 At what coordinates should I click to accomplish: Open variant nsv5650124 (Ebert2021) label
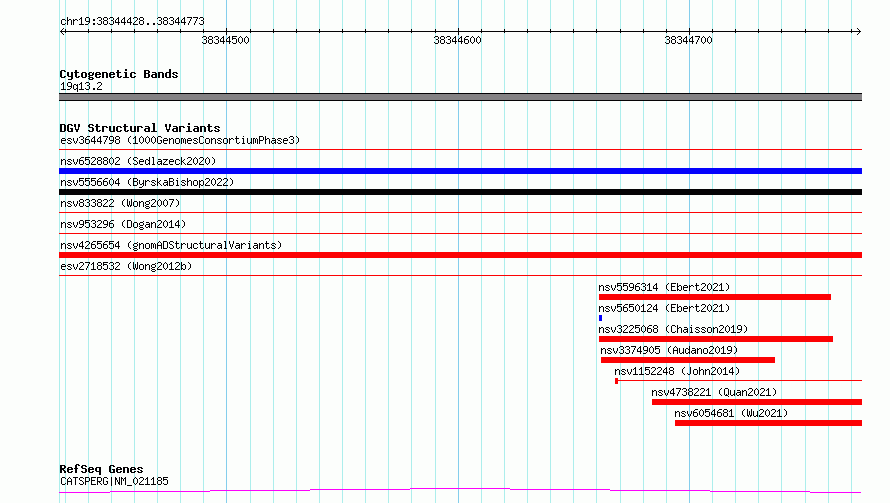pos(664,308)
